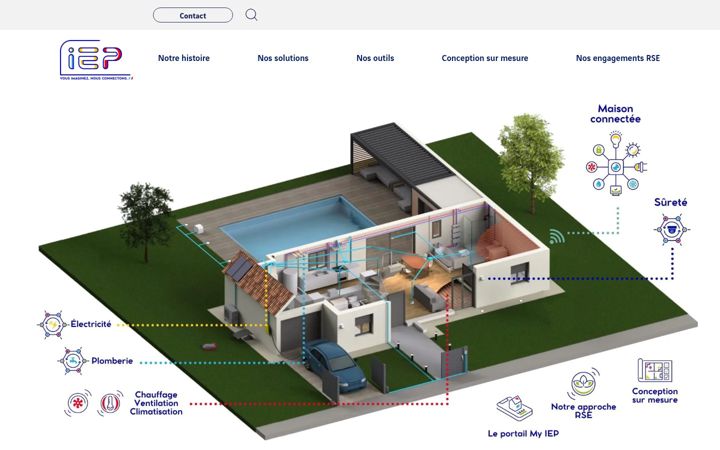Open the Nos engagements RSE menu

click(x=618, y=58)
